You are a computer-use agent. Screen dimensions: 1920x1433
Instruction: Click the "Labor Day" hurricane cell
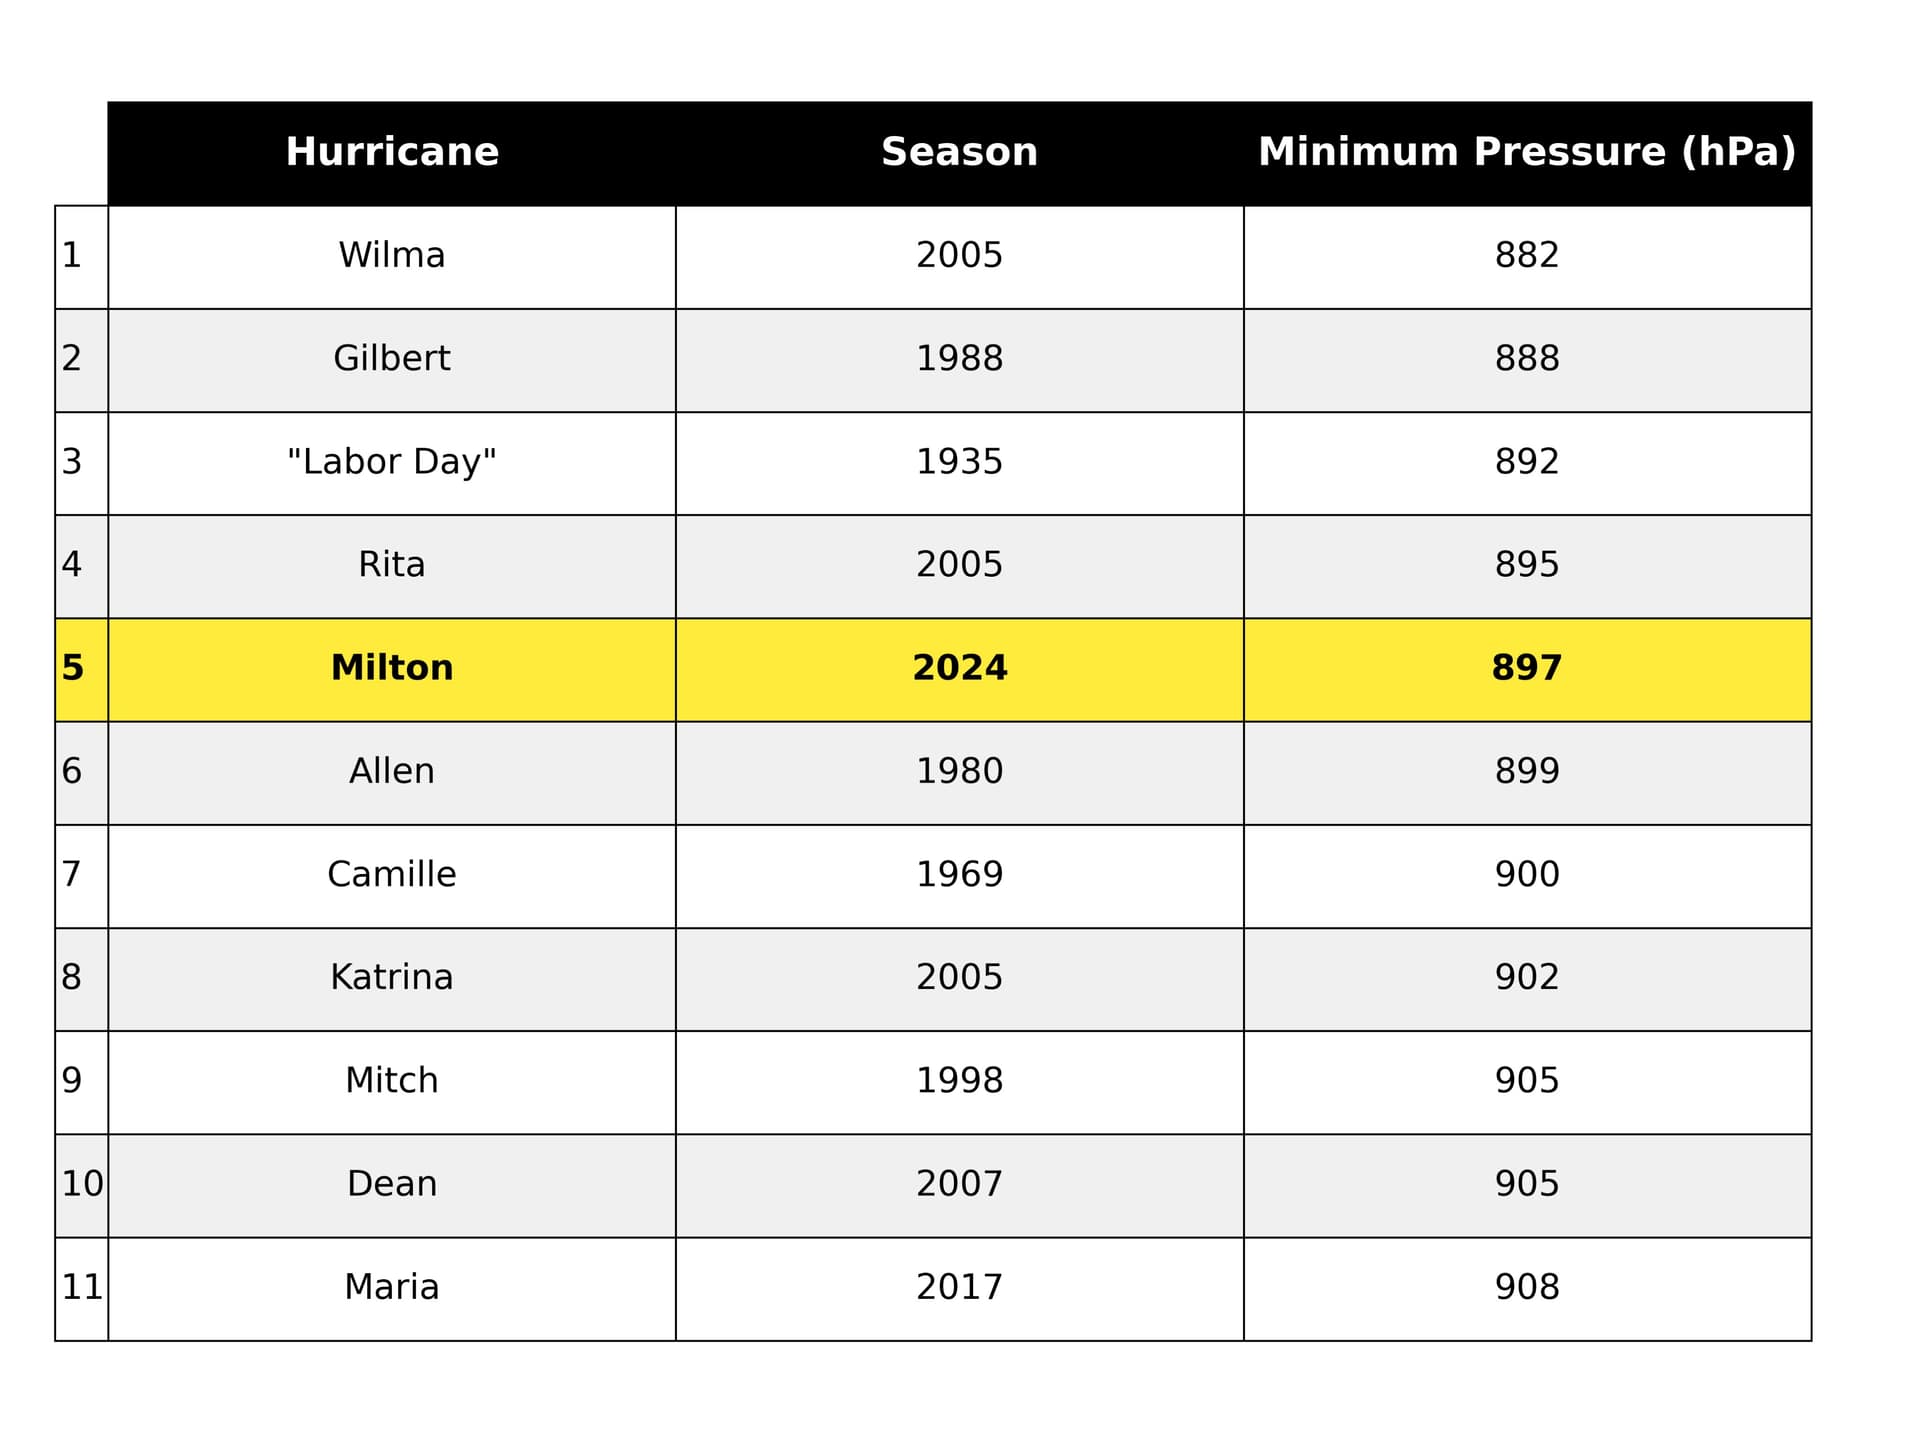[392, 463]
